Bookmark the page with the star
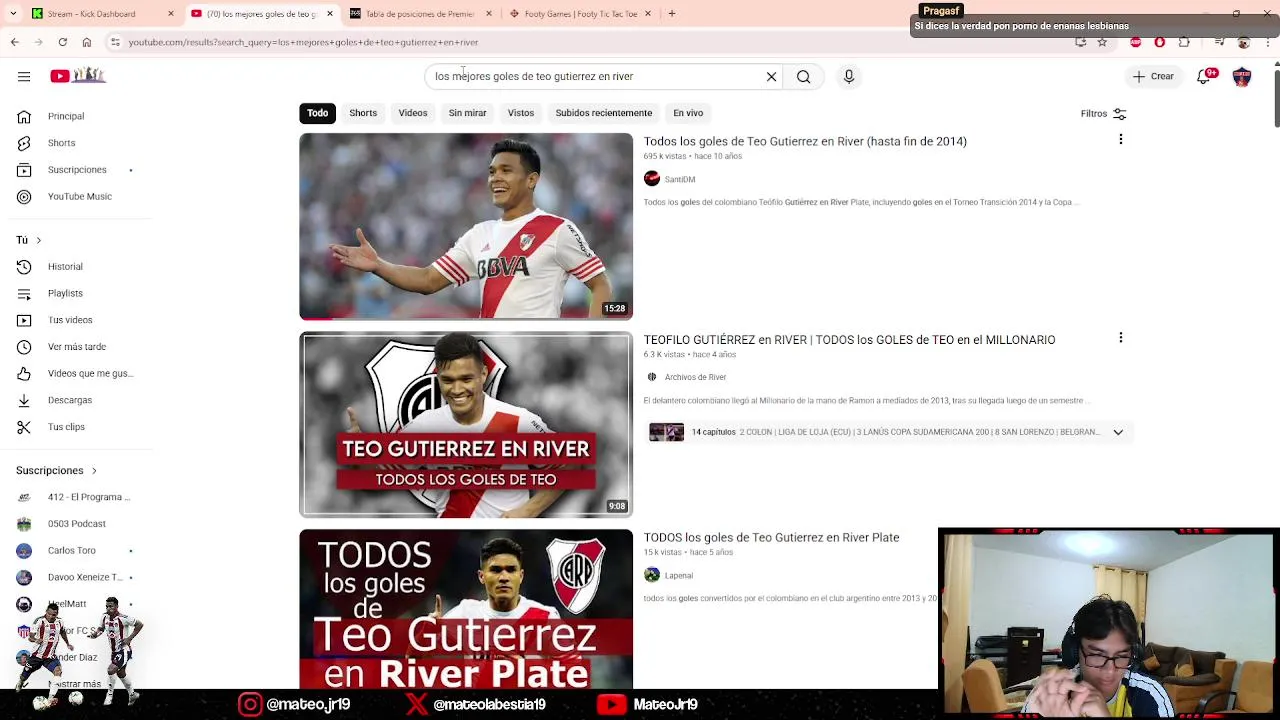The image size is (1280, 720). (x=1102, y=42)
